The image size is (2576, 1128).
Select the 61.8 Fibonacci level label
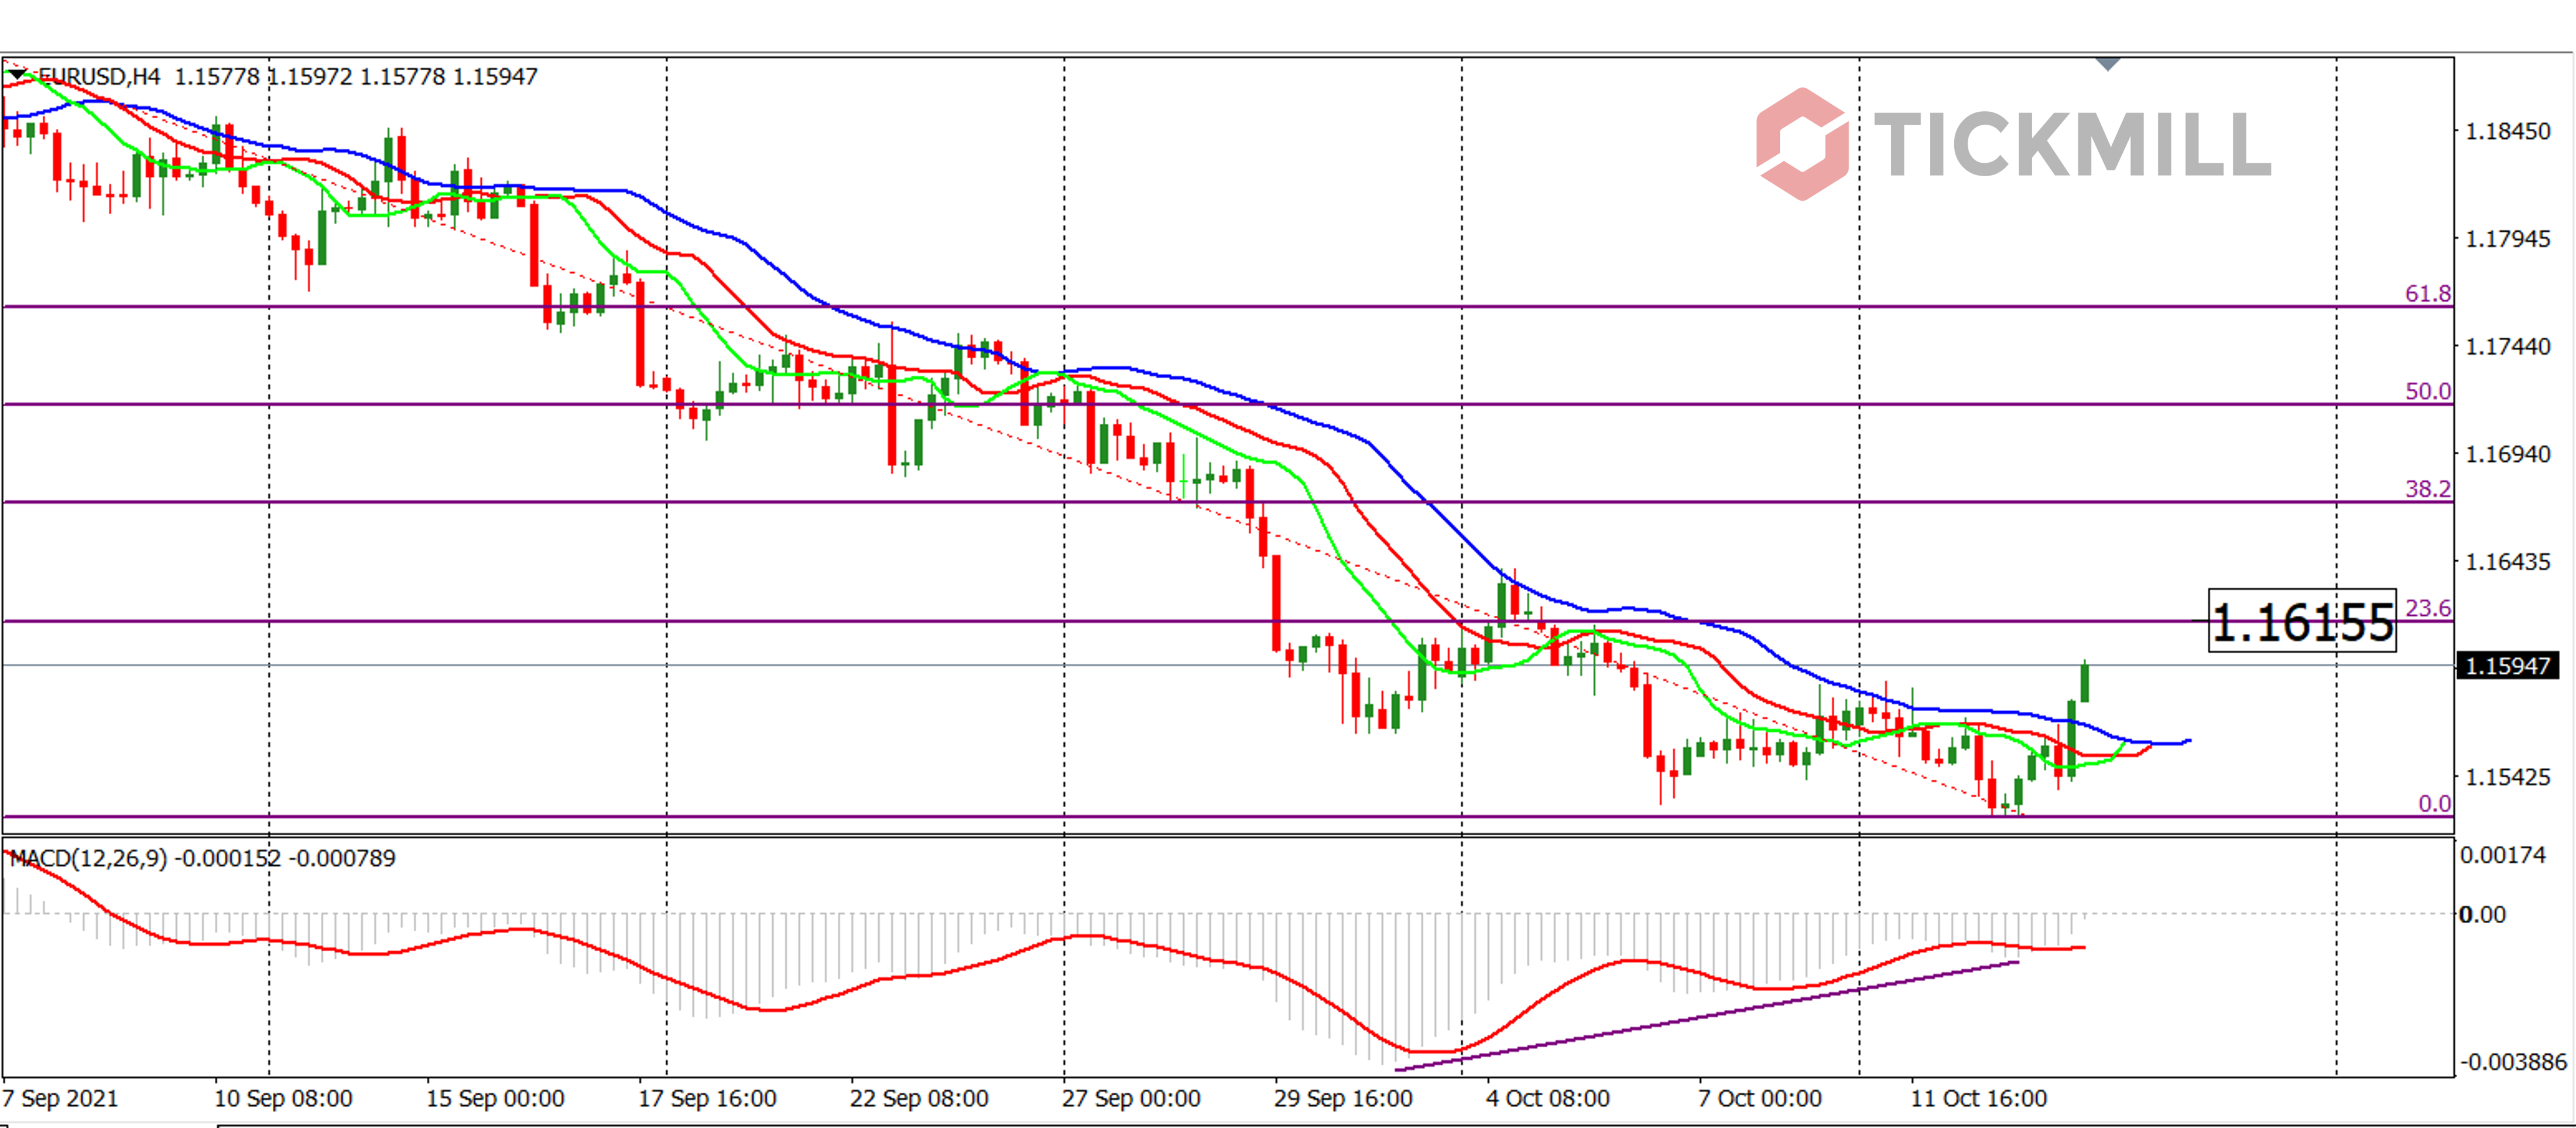(2427, 294)
